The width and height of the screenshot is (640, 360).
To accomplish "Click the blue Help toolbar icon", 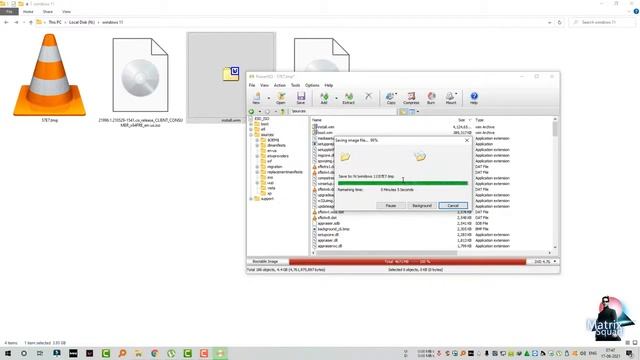I will (x=473, y=98).
